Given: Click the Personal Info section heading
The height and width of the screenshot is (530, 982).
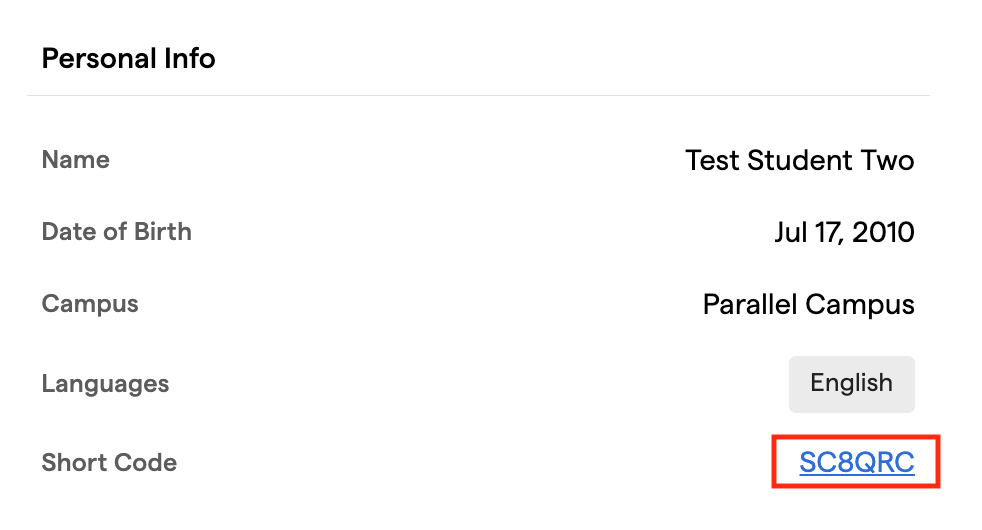Looking at the screenshot, I should (x=128, y=59).
